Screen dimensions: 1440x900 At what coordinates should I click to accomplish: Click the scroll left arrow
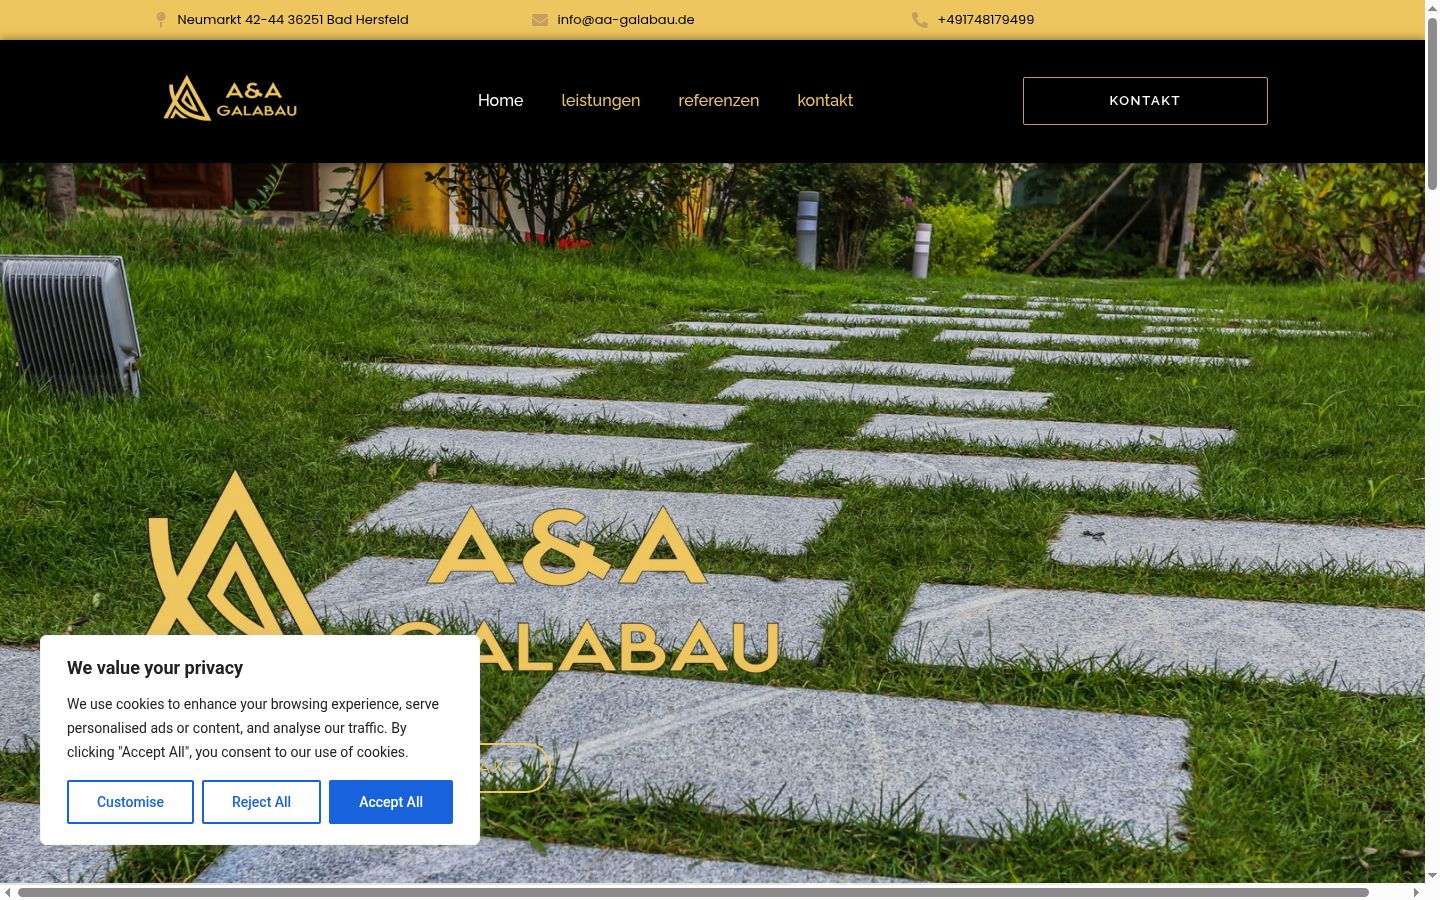click(x=7, y=892)
